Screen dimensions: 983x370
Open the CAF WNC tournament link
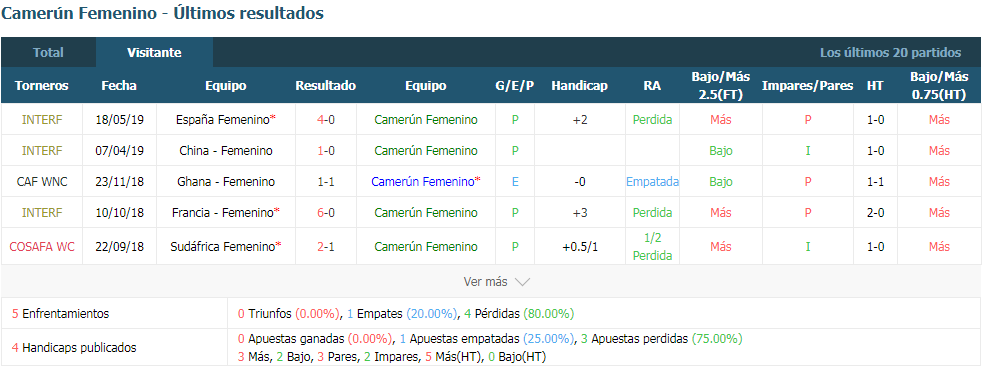pos(42,182)
